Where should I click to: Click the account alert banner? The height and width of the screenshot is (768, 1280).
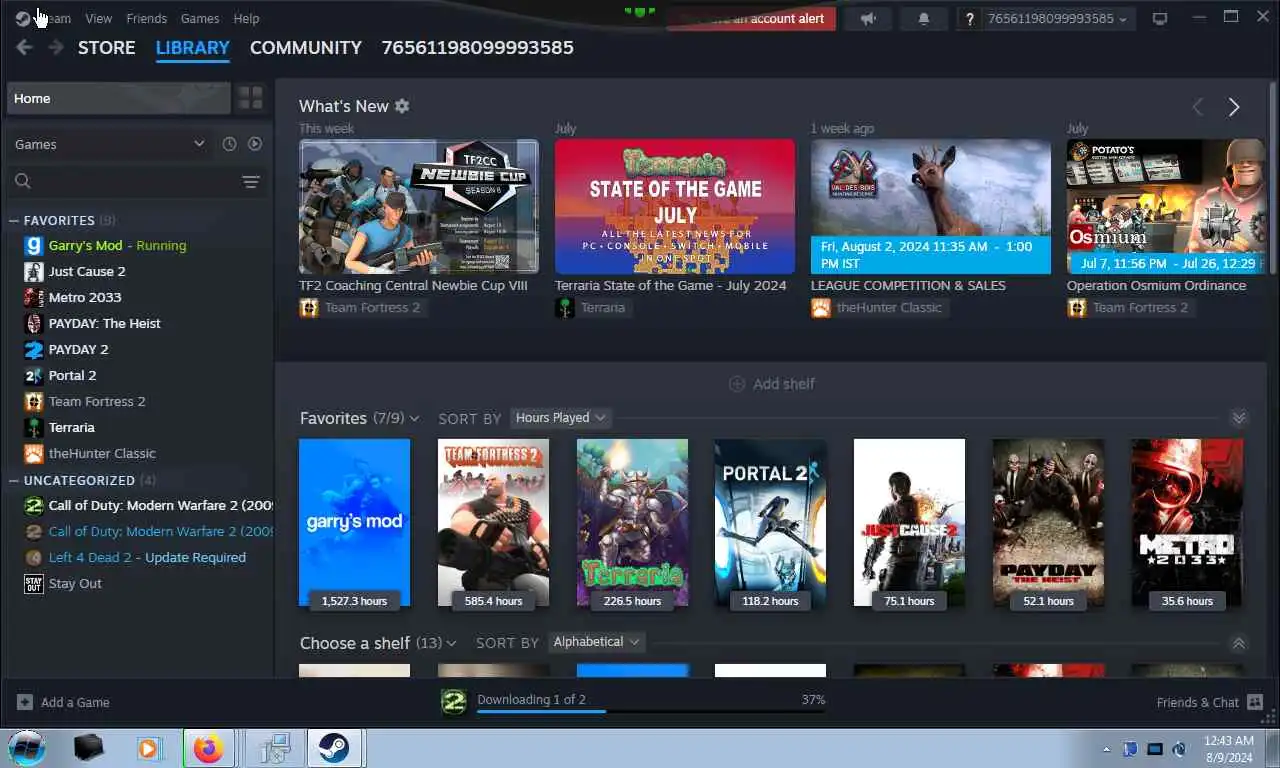coord(751,19)
